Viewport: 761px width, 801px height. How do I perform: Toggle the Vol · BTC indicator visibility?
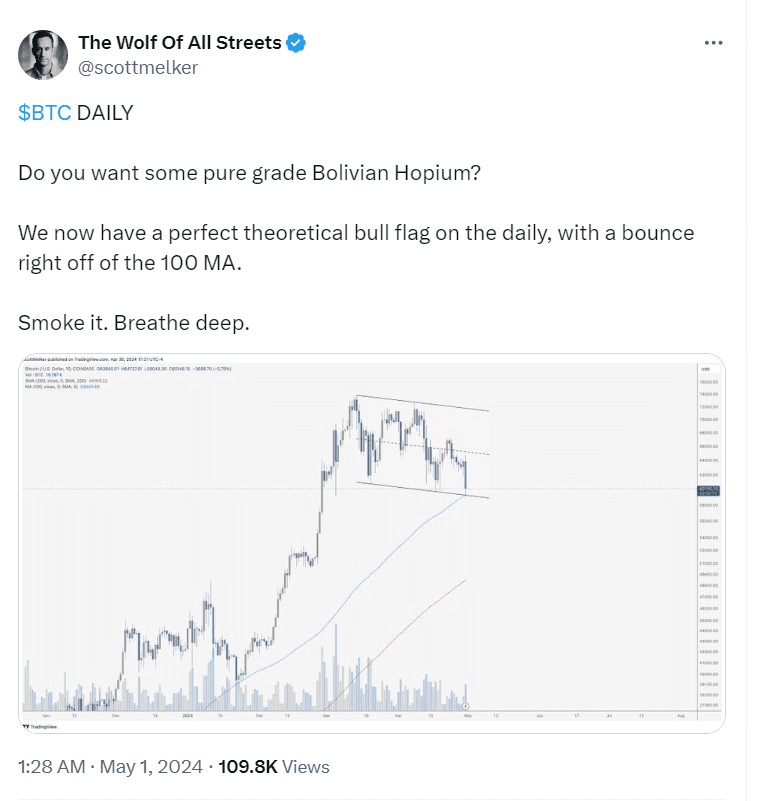pos(33,375)
